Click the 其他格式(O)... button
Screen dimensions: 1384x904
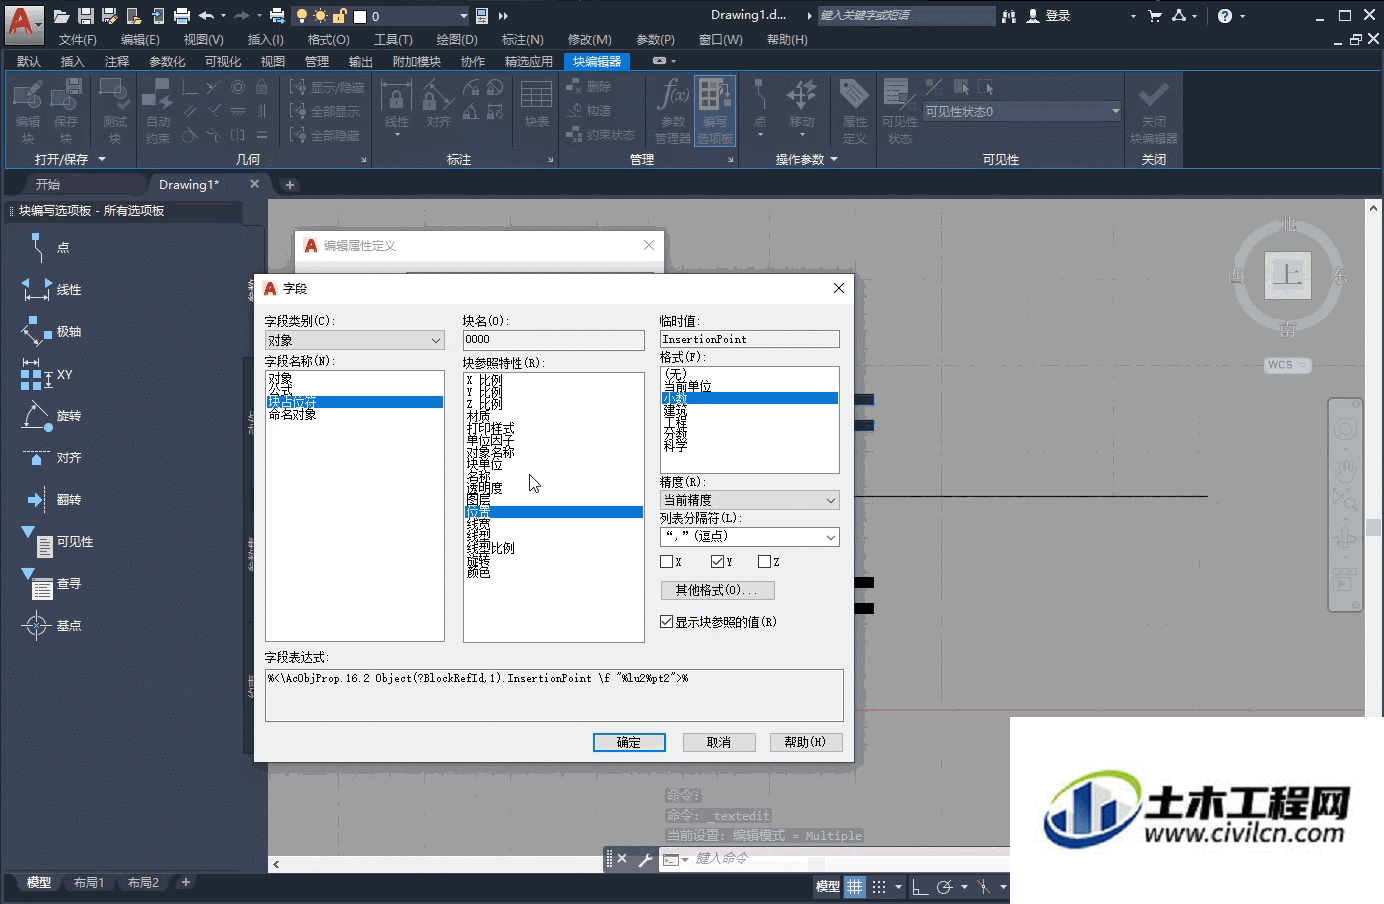(x=717, y=590)
